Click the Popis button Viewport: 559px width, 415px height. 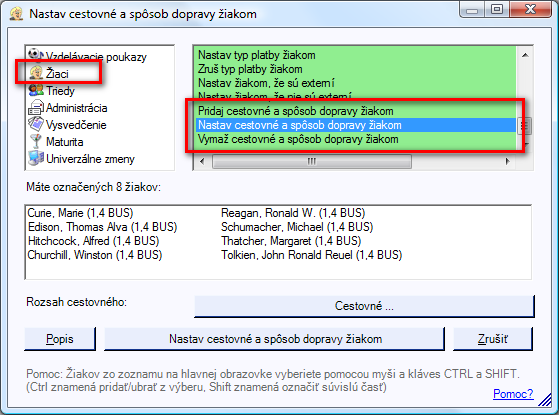(x=60, y=339)
